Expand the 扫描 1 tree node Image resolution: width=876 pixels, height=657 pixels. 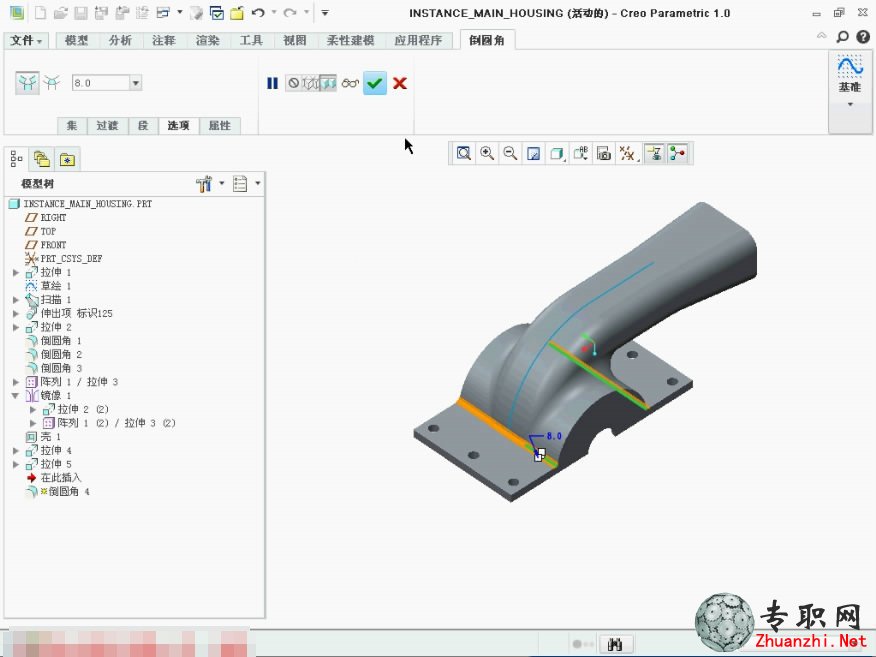[x=16, y=300]
